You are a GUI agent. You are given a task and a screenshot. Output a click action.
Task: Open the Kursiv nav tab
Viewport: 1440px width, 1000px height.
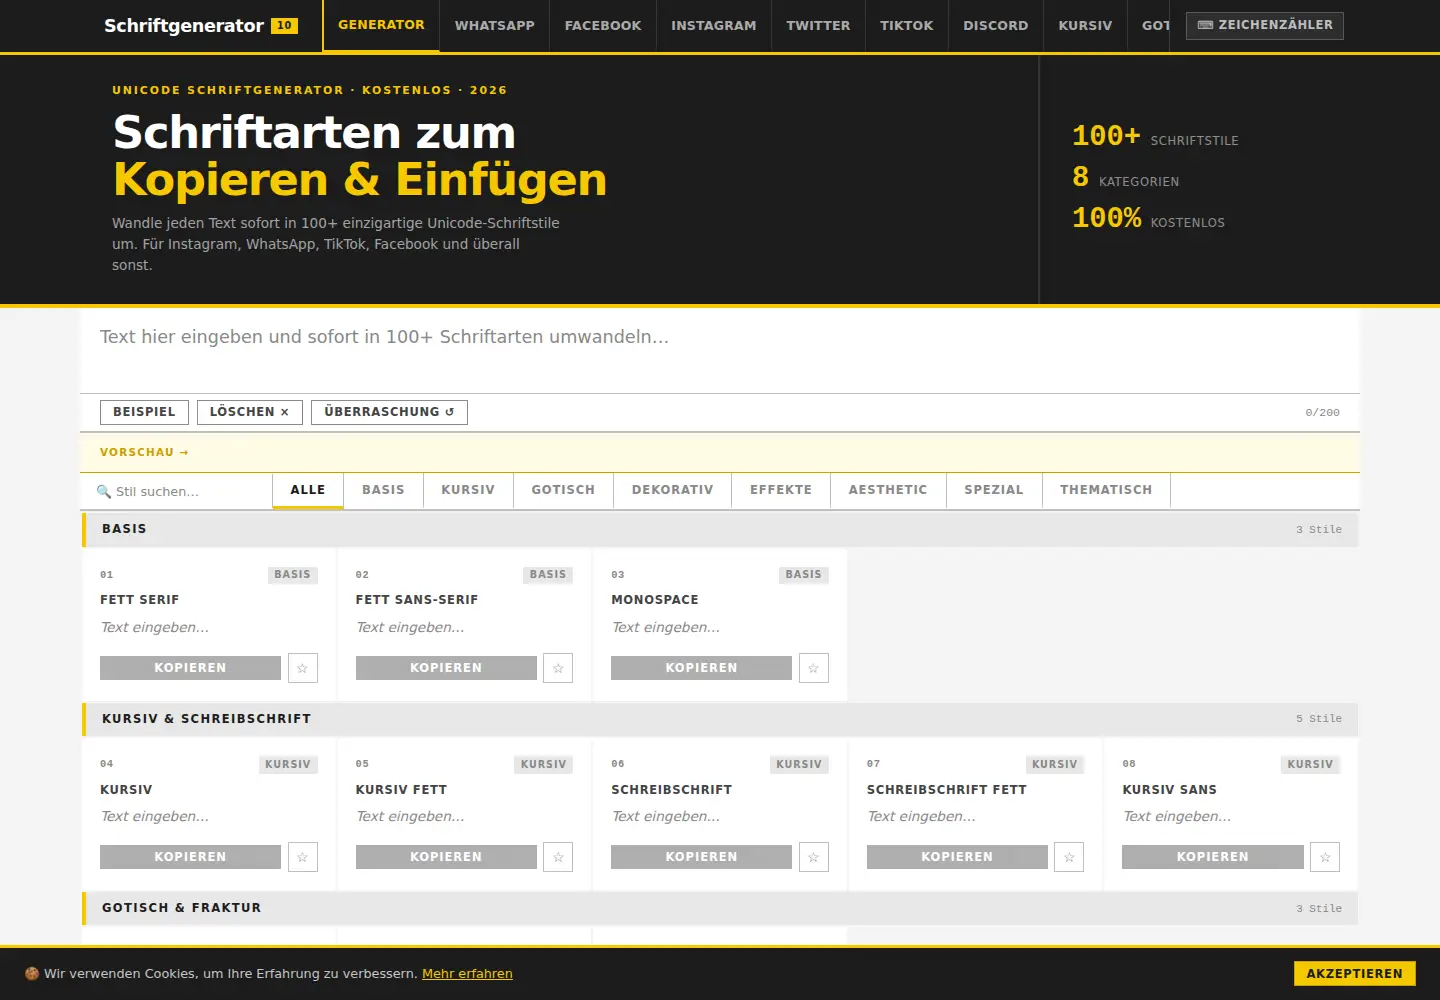click(1085, 26)
